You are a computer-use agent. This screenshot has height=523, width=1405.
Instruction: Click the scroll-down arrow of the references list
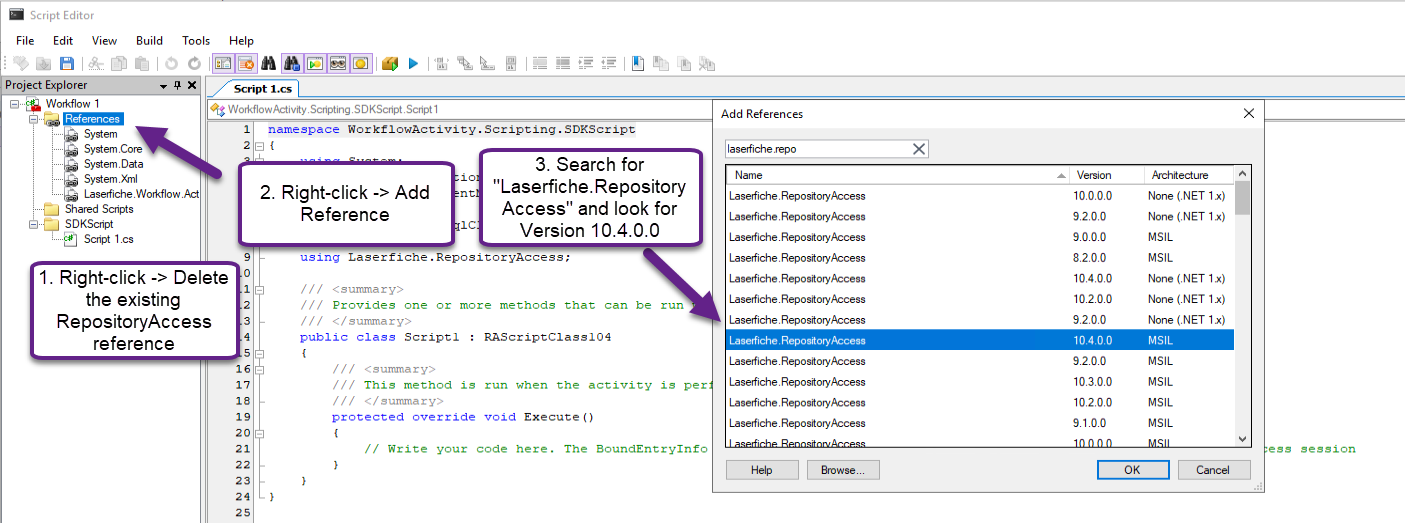tap(1242, 438)
